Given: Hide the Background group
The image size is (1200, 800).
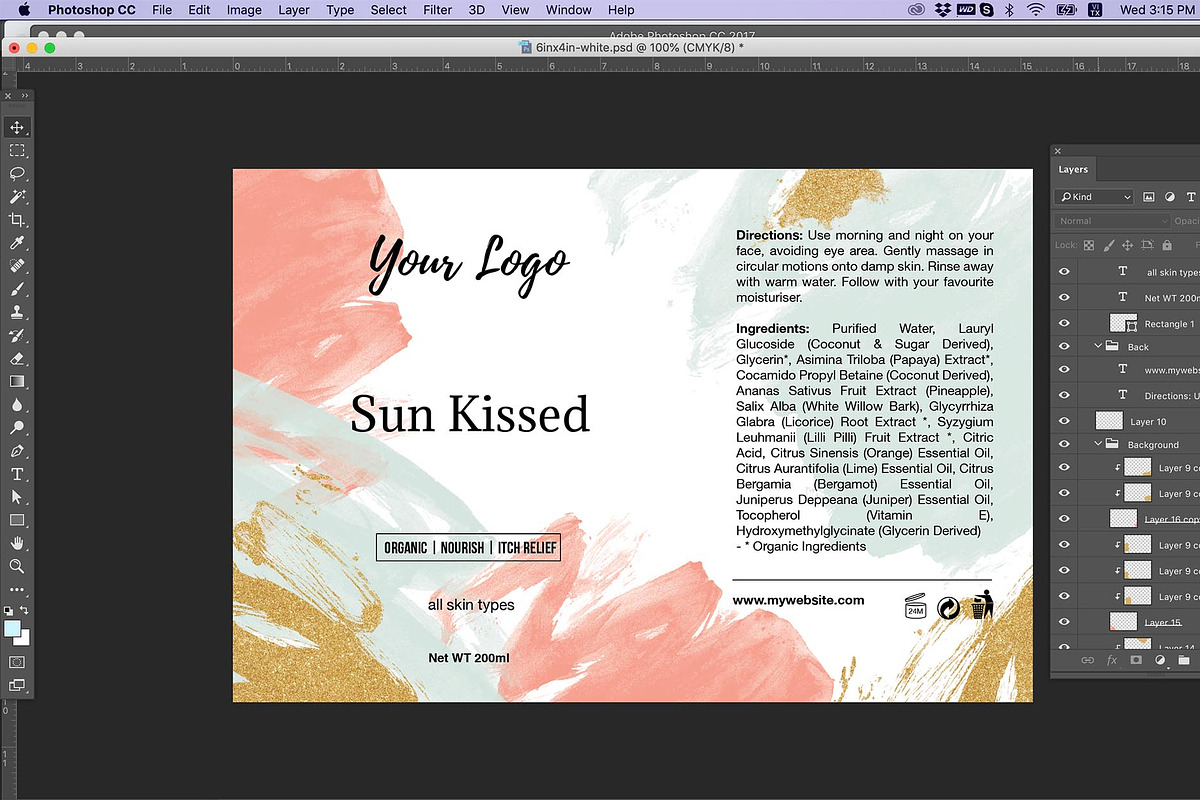Looking at the screenshot, I should [x=1064, y=444].
